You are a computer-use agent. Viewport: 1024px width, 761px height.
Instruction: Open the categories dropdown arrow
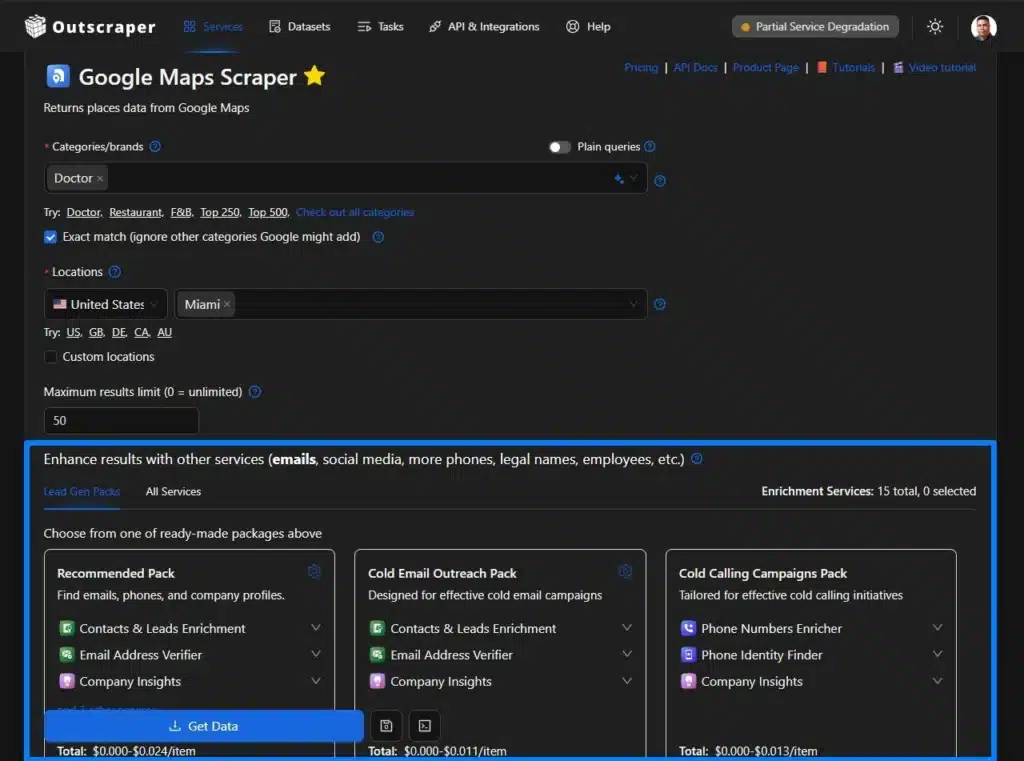(x=633, y=178)
